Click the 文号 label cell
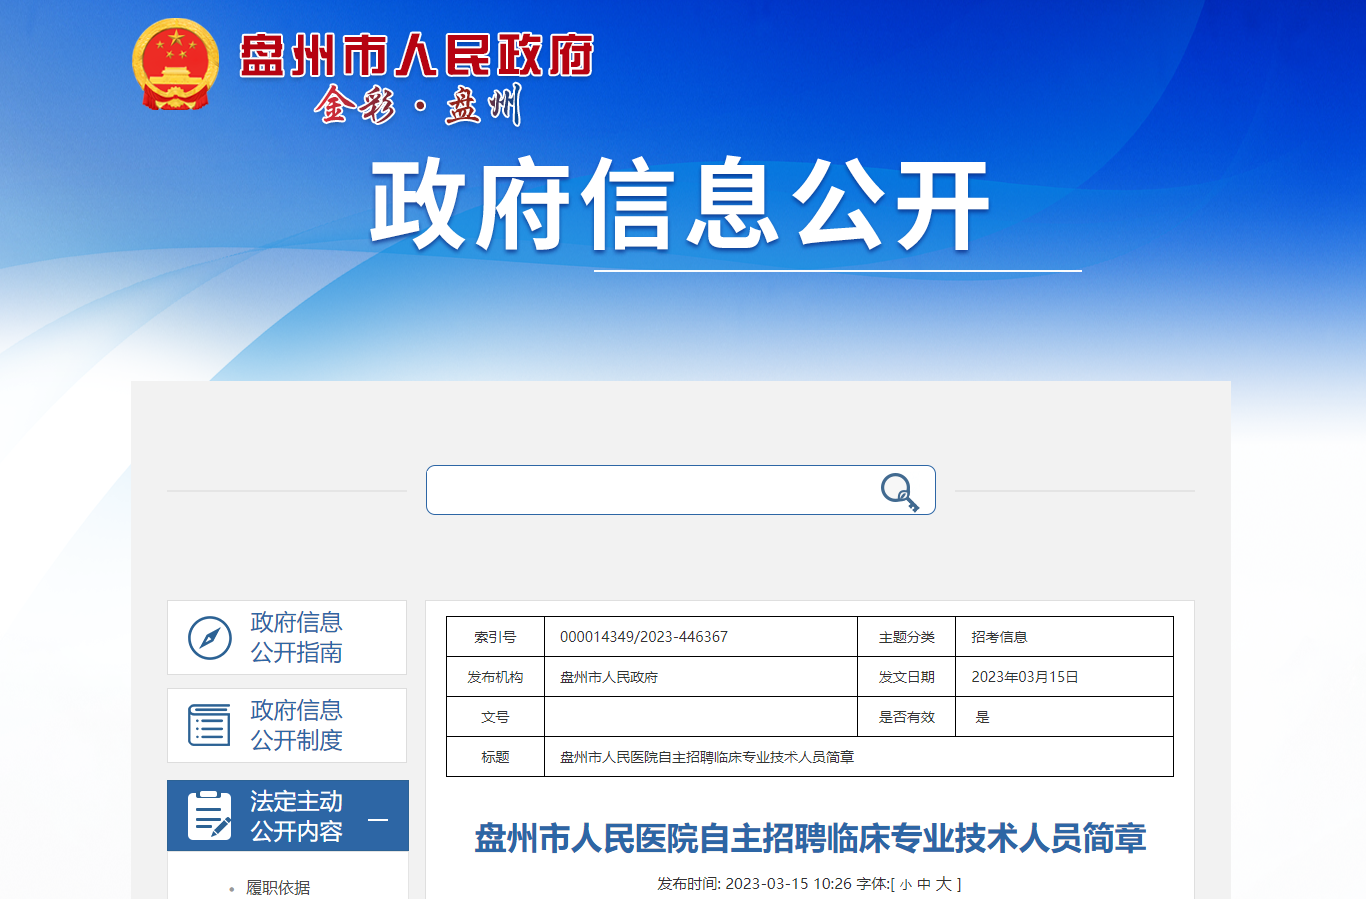The height and width of the screenshot is (899, 1366). point(495,717)
